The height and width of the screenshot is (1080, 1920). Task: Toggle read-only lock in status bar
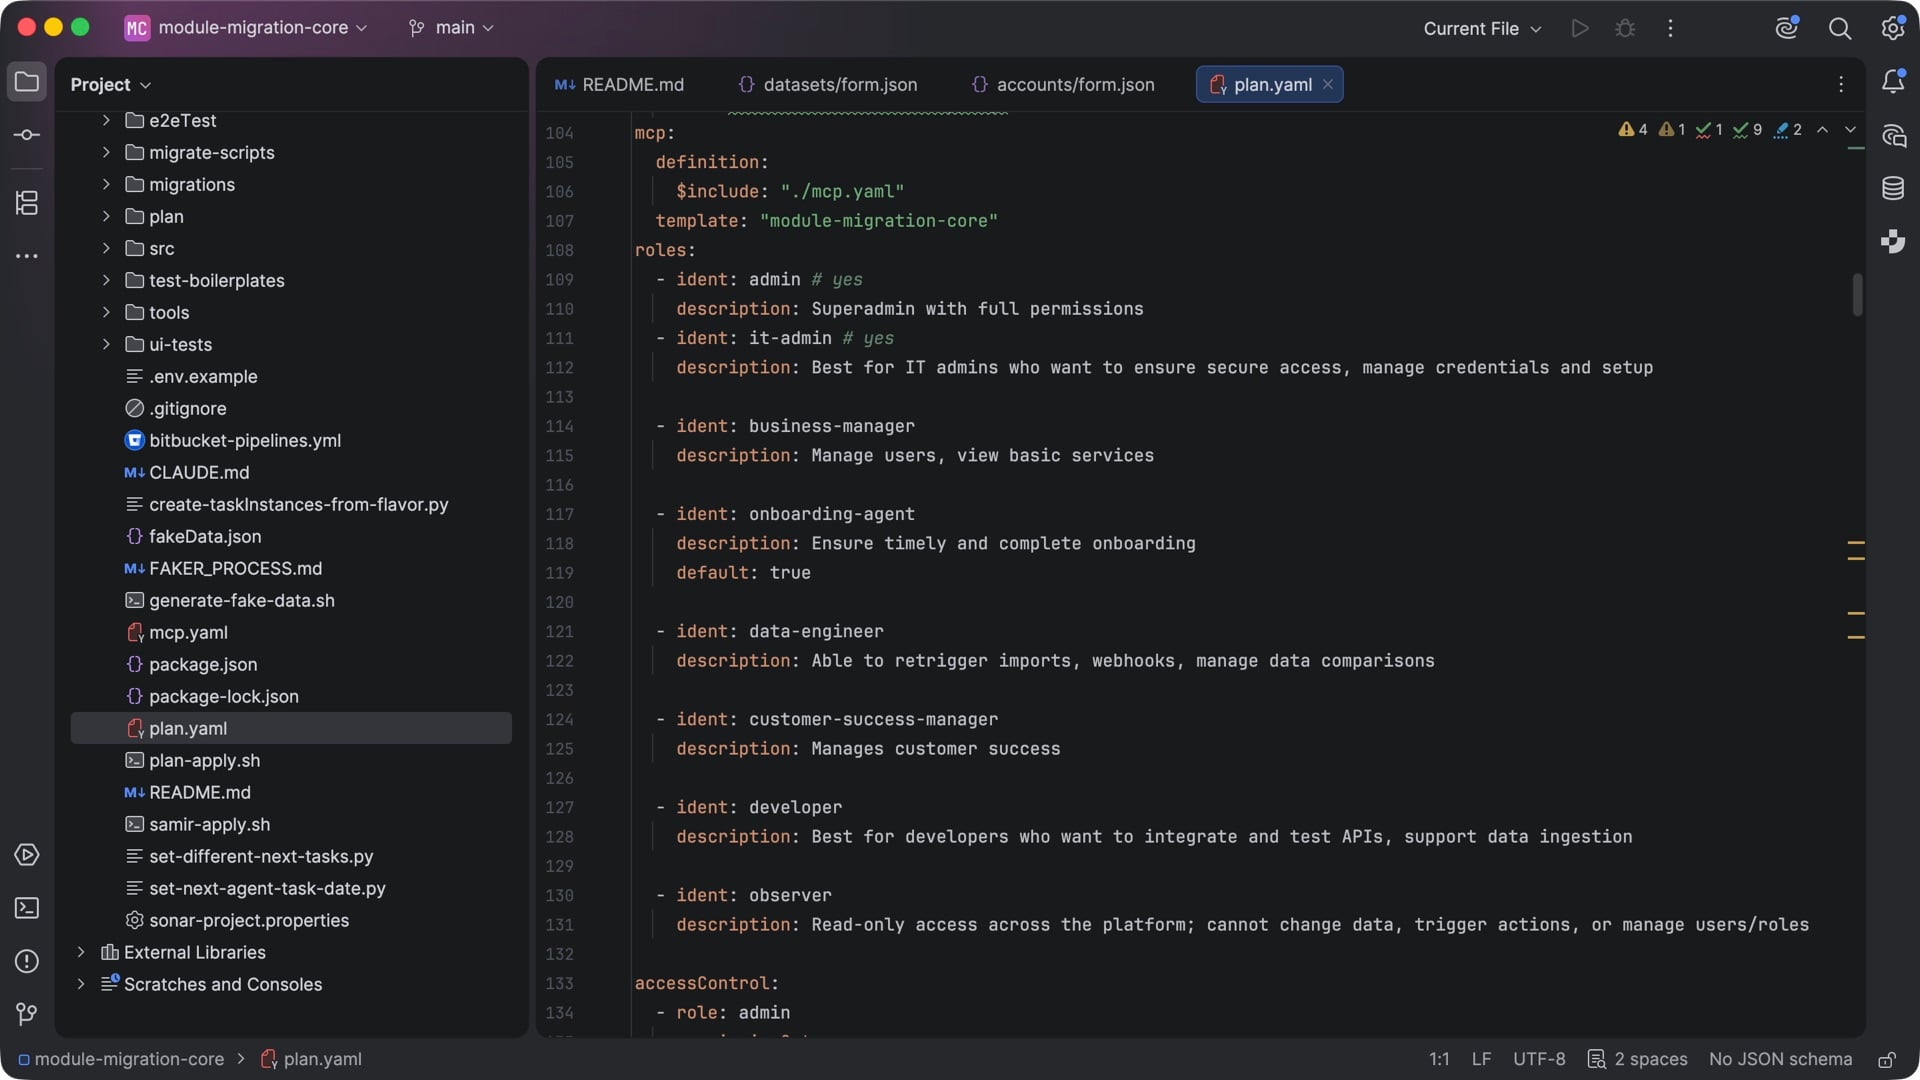(1887, 1059)
